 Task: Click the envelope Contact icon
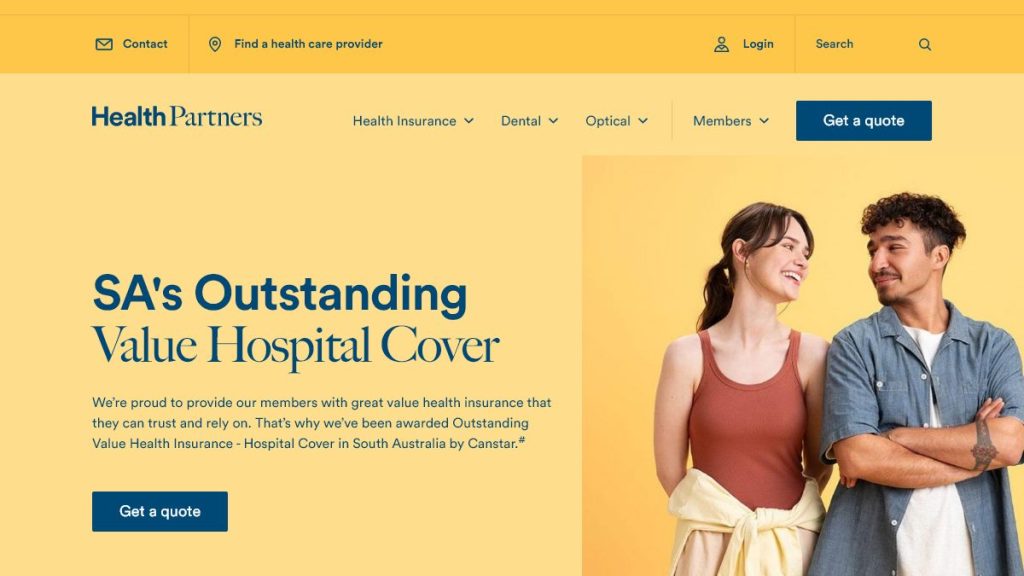tap(104, 44)
